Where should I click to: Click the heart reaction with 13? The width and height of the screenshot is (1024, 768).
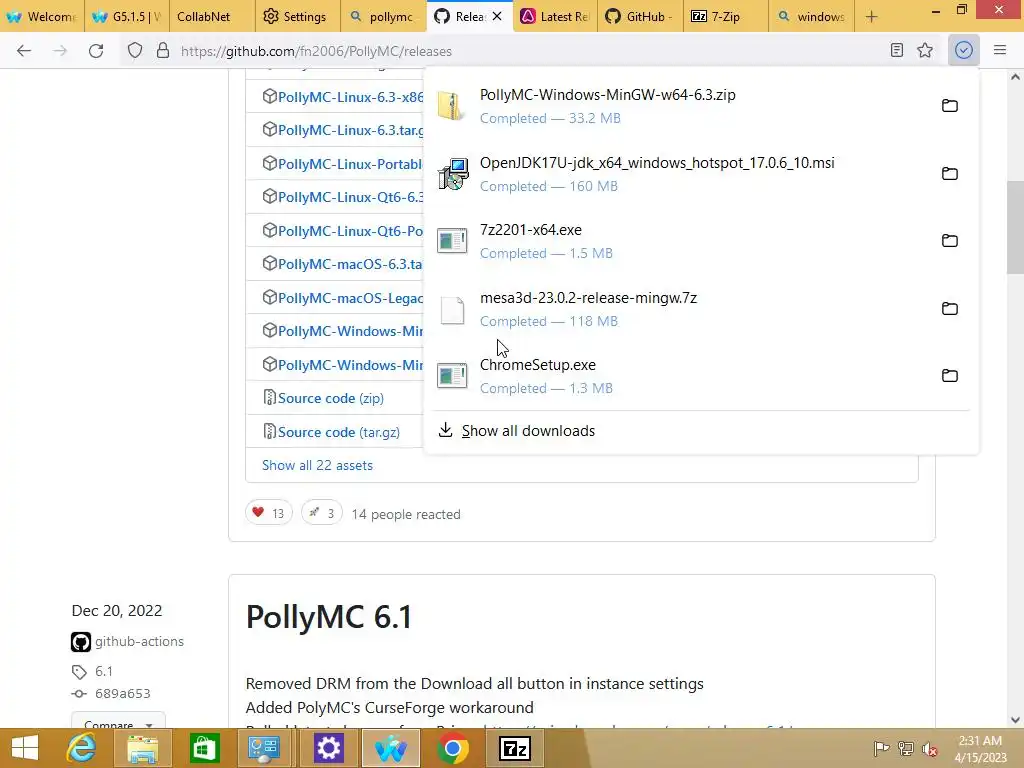268,513
